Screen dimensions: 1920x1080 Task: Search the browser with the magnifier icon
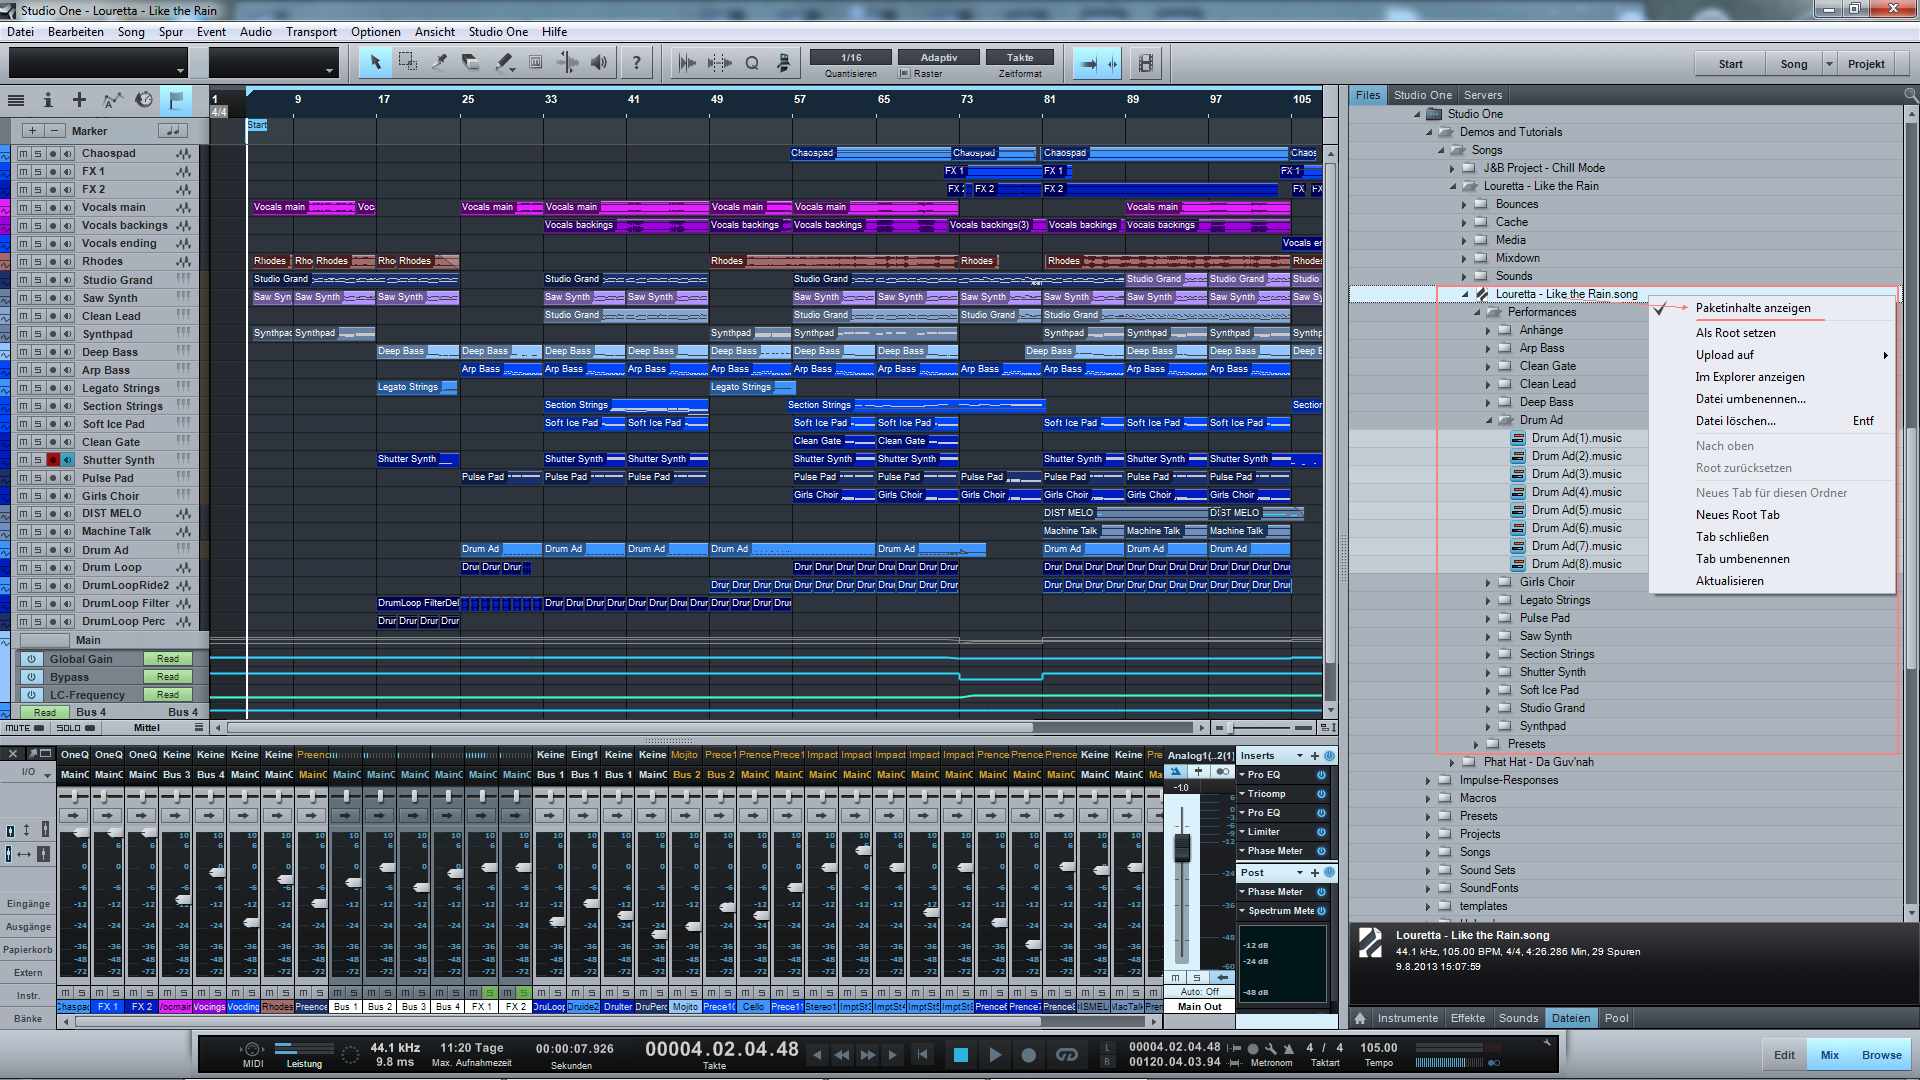click(1910, 95)
